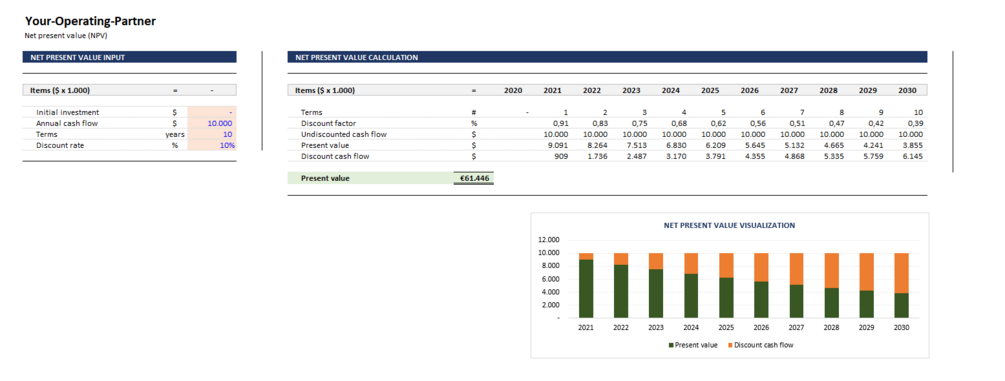Click the orange Discount cash flow legend swatch
The width and height of the screenshot is (1005, 381).
click(x=731, y=345)
